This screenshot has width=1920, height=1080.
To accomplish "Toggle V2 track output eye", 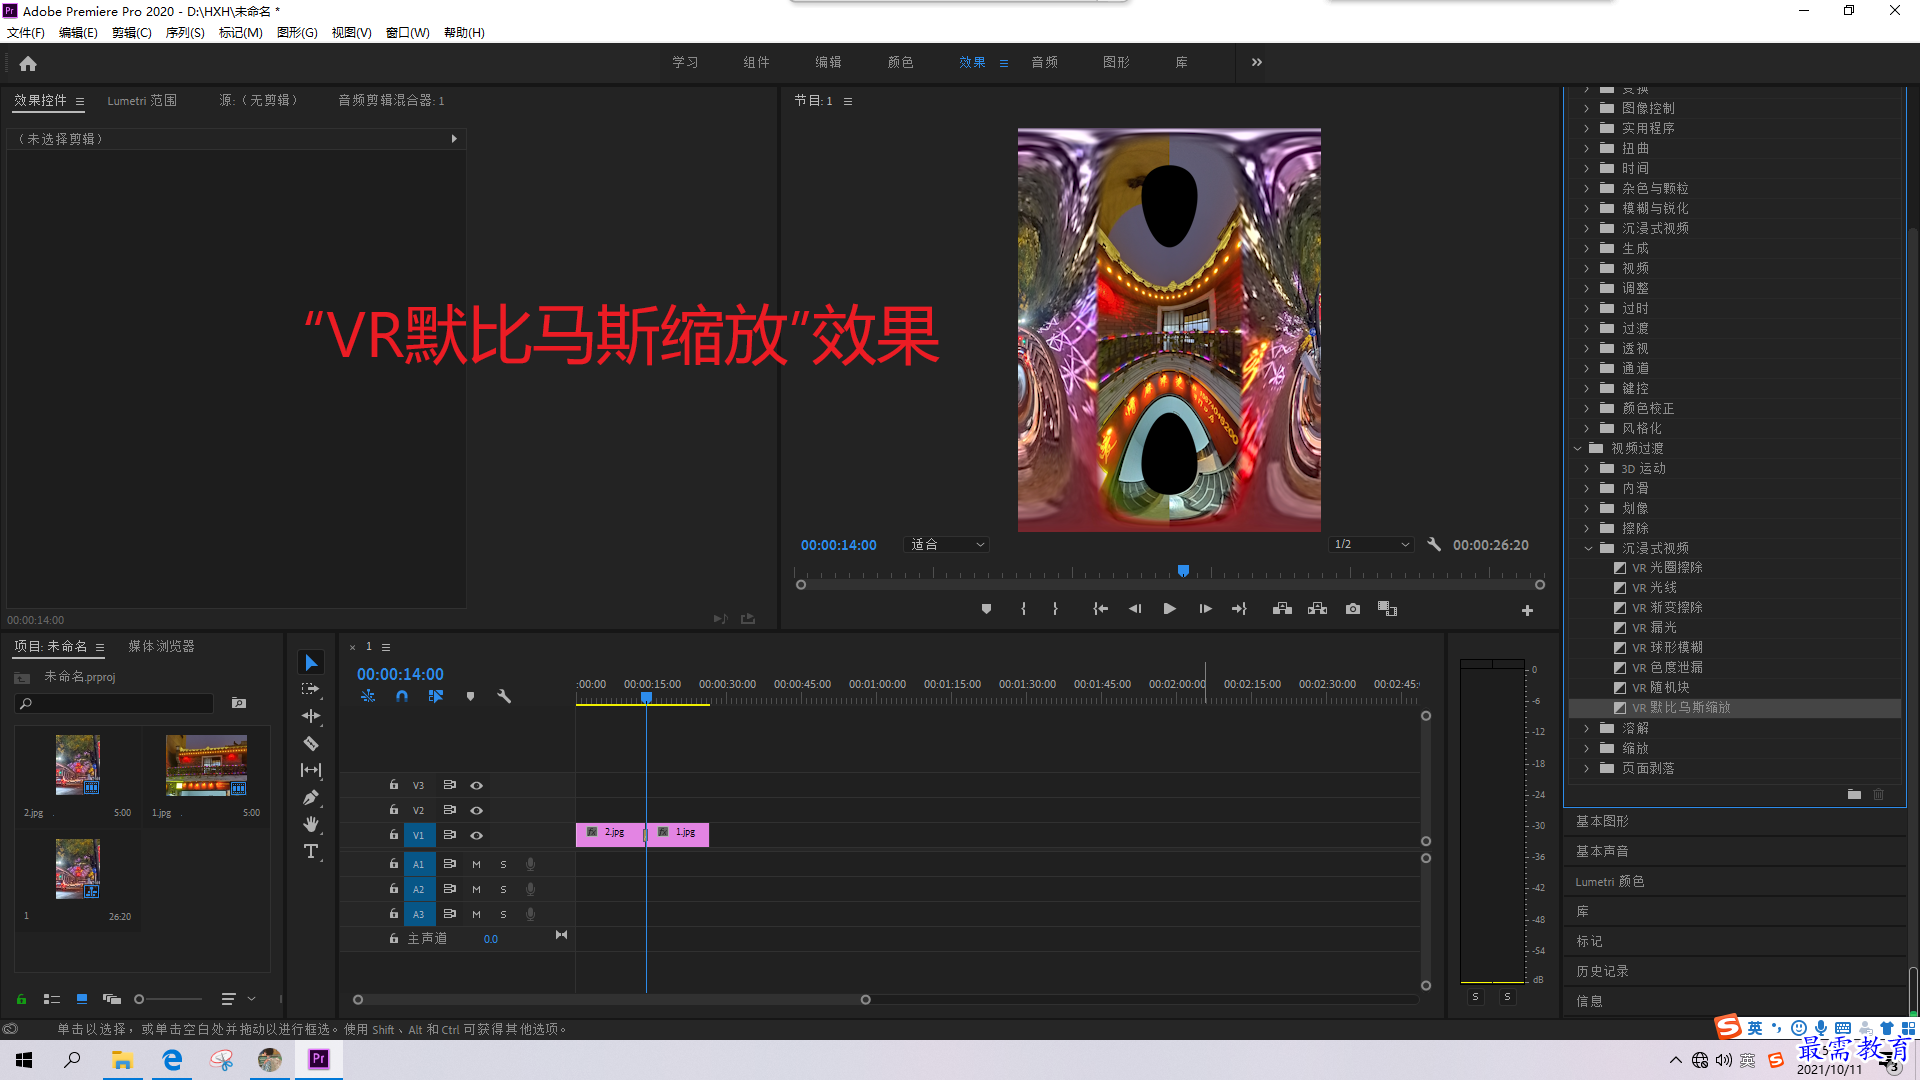I will [477, 811].
